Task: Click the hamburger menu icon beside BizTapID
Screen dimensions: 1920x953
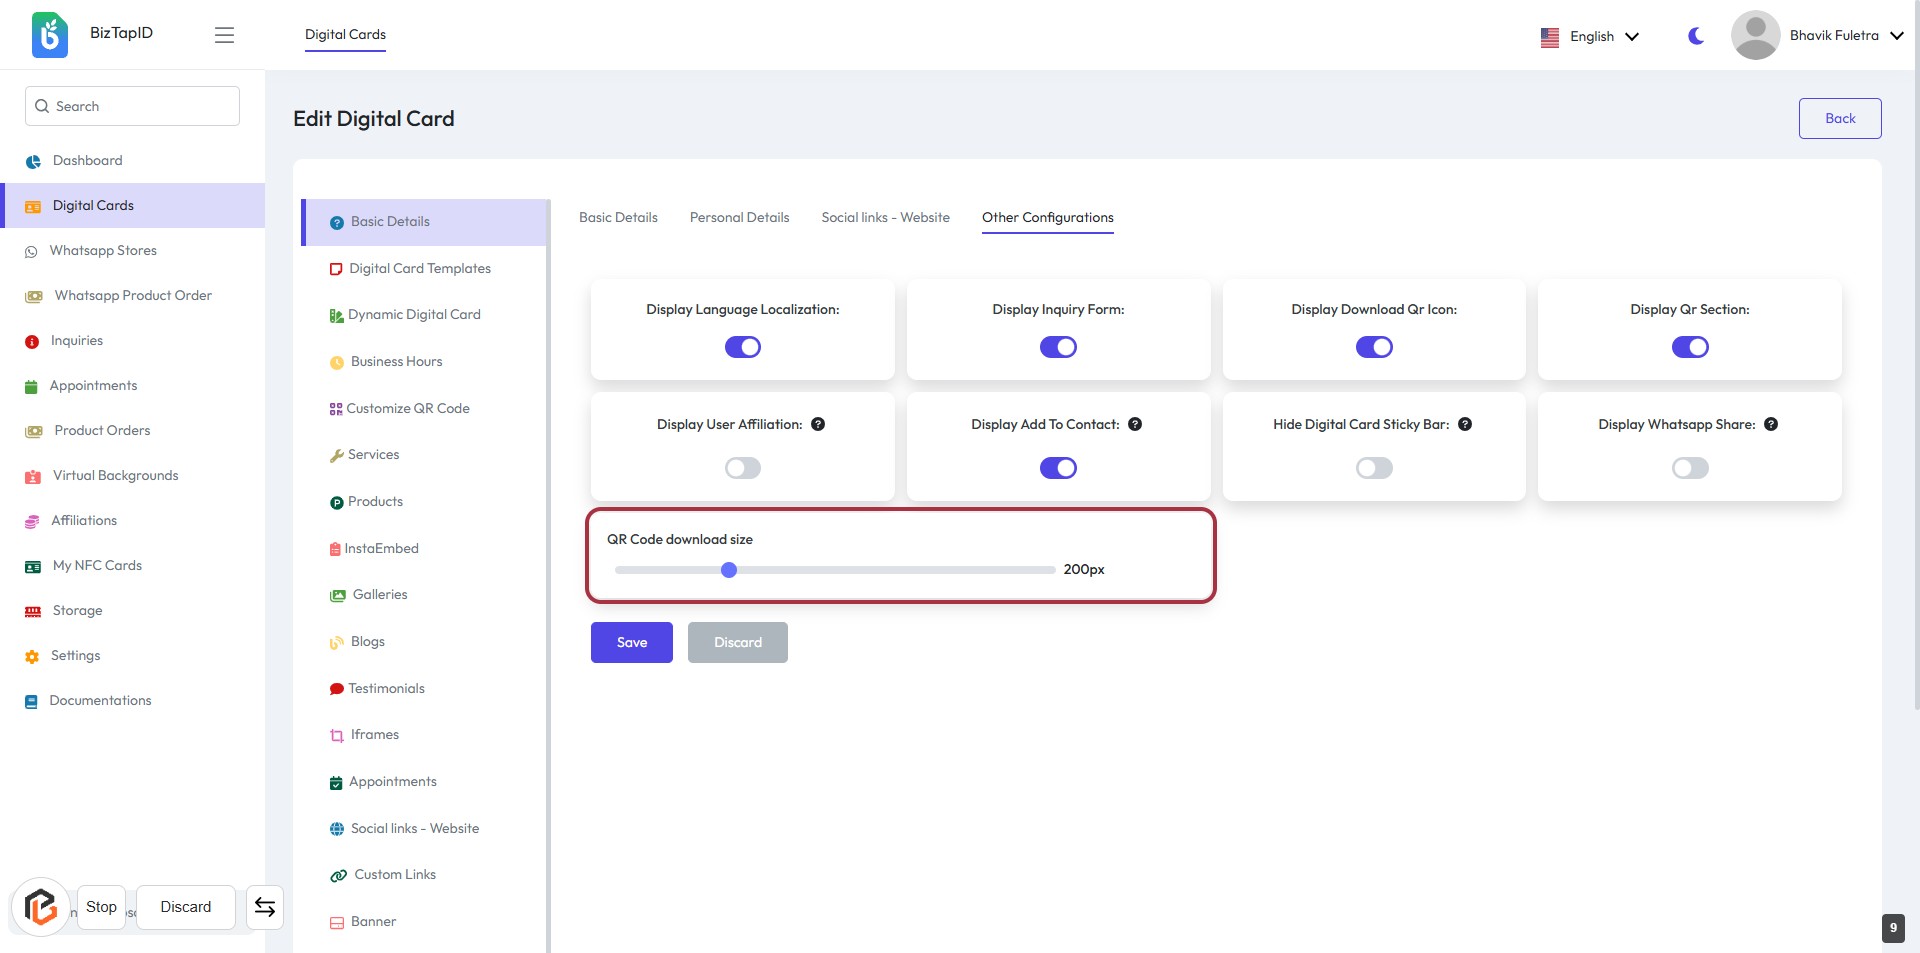Action: pyautogui.click(x=224, y=35)
